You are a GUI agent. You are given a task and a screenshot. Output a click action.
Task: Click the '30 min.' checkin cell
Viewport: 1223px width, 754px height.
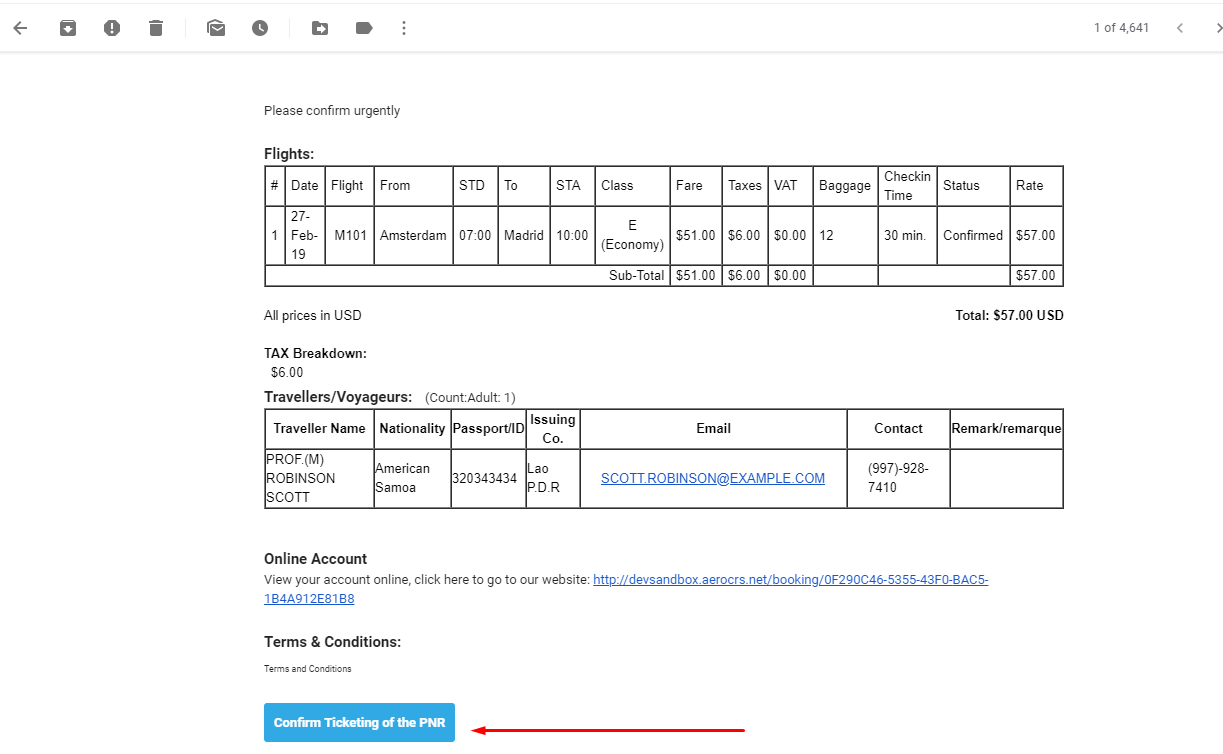coord(907,236)
